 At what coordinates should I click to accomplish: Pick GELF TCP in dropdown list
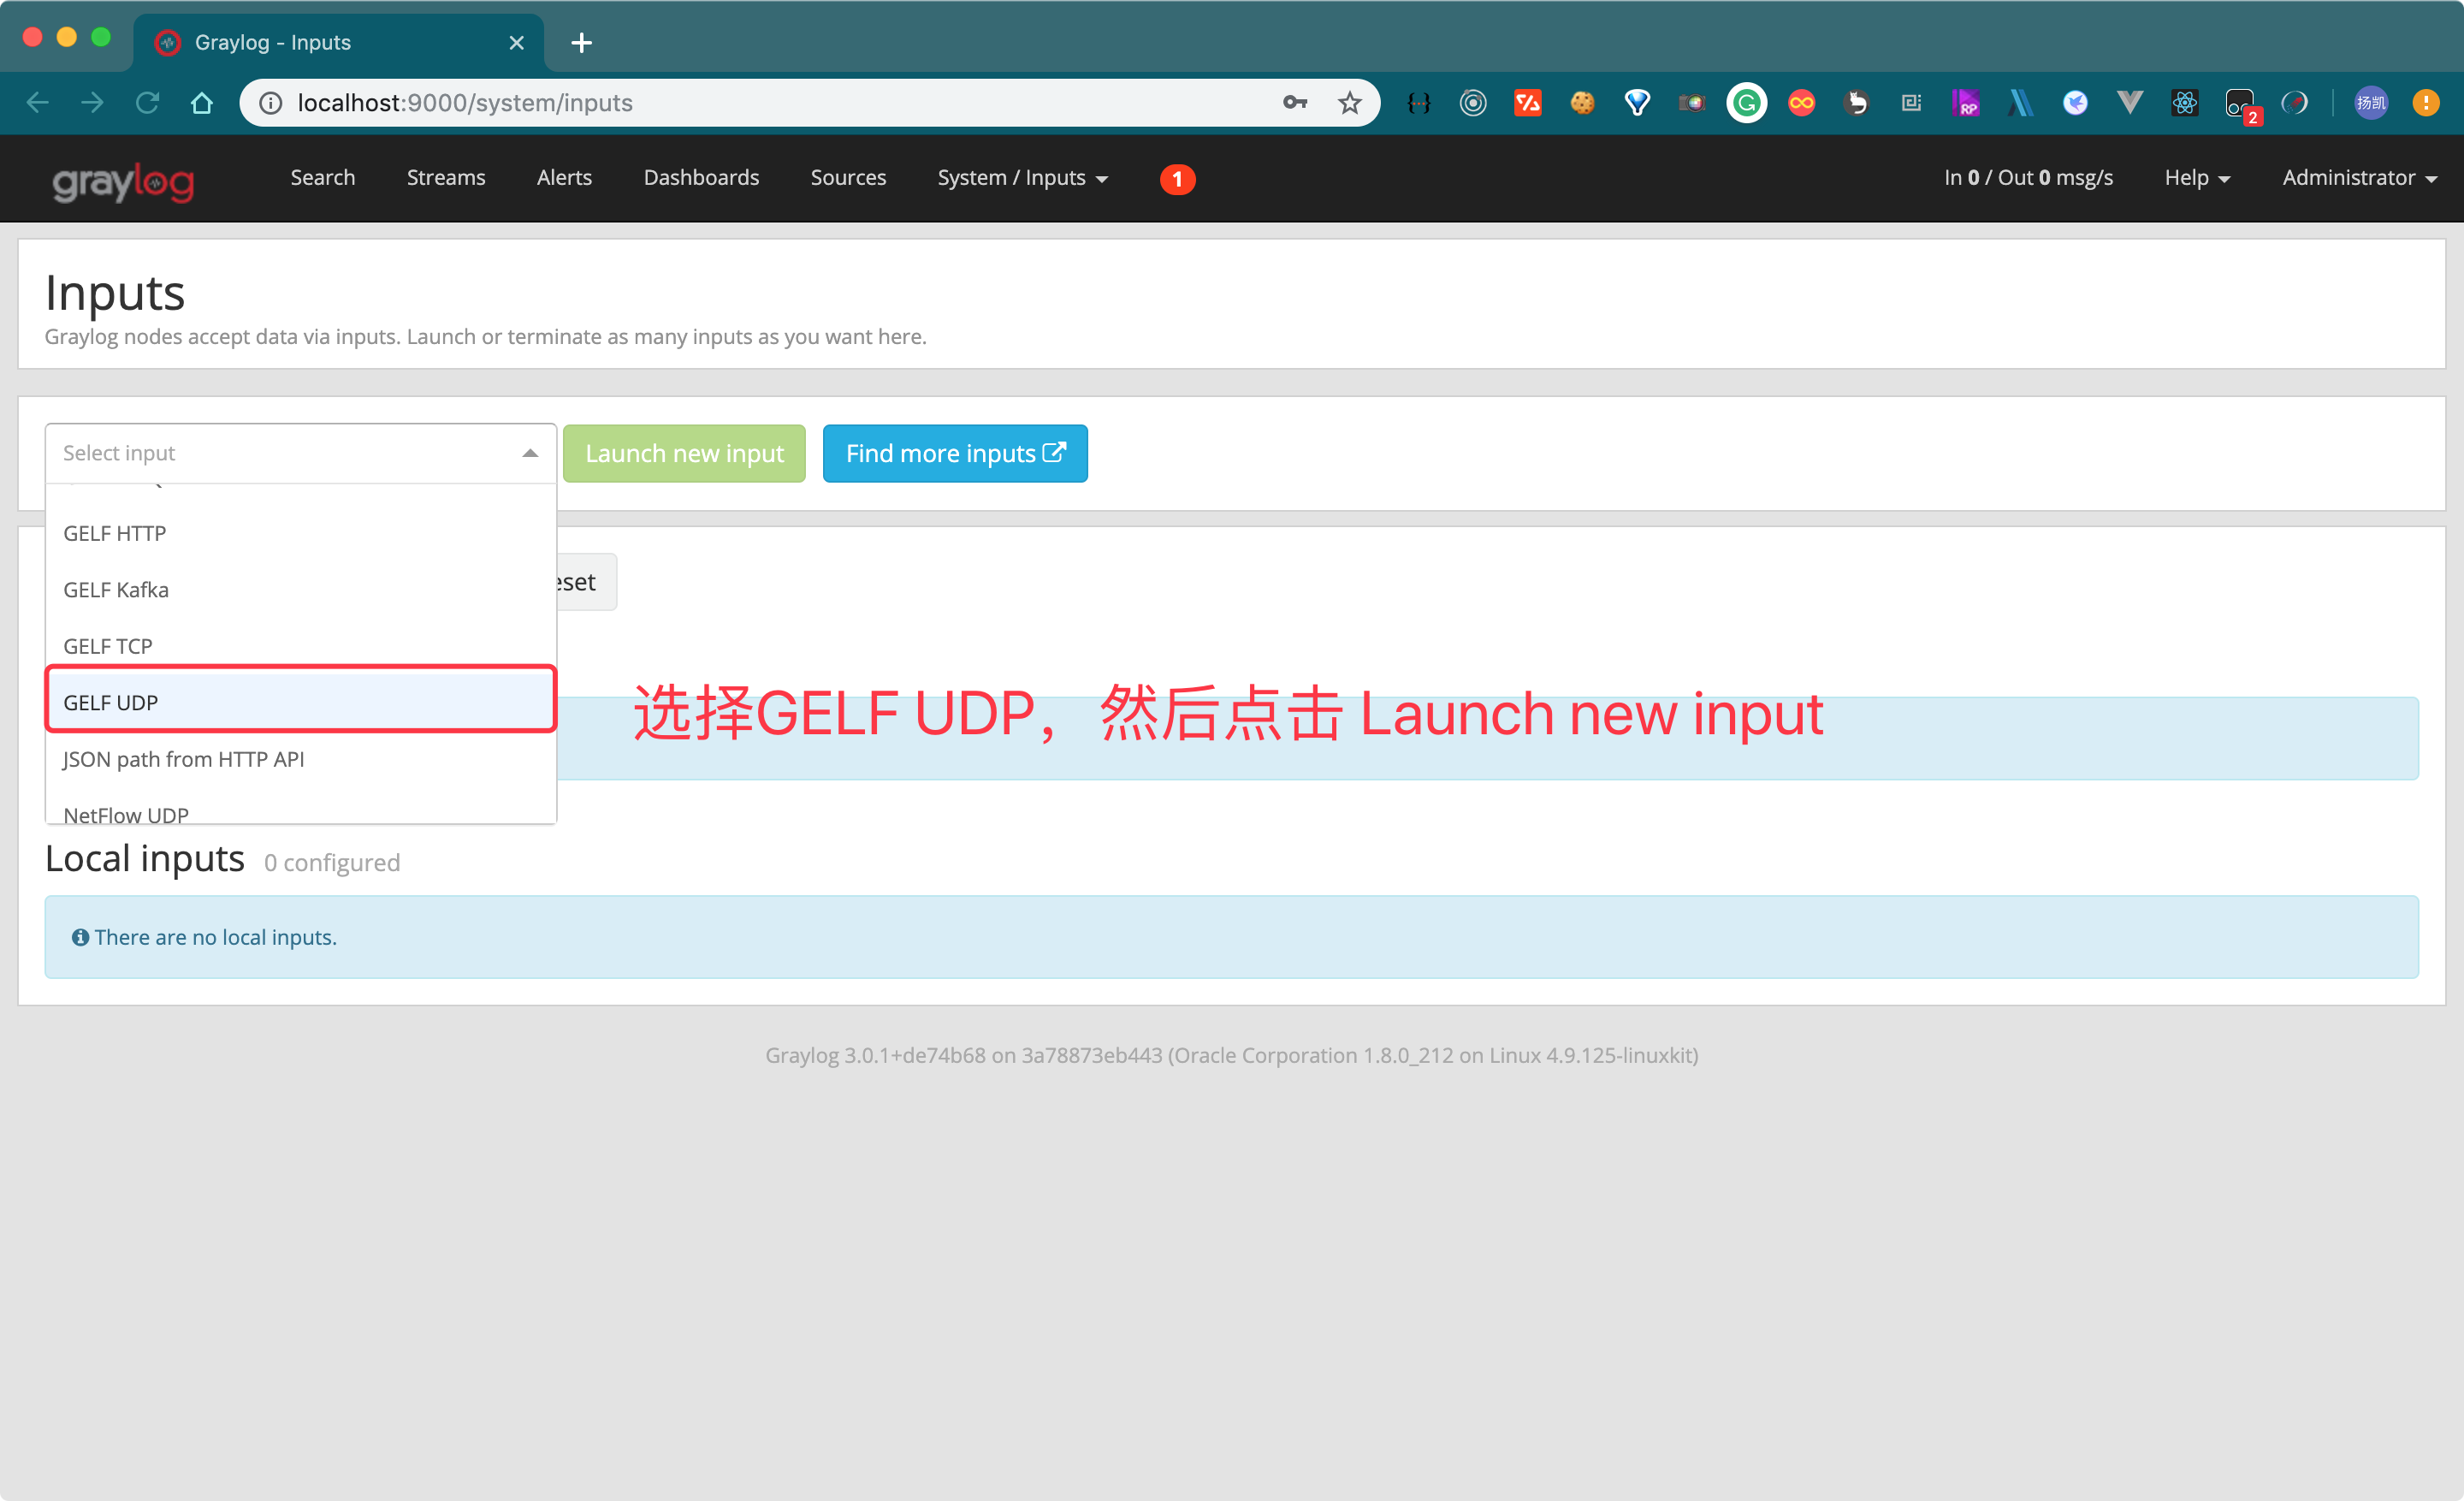click(301, 647)
